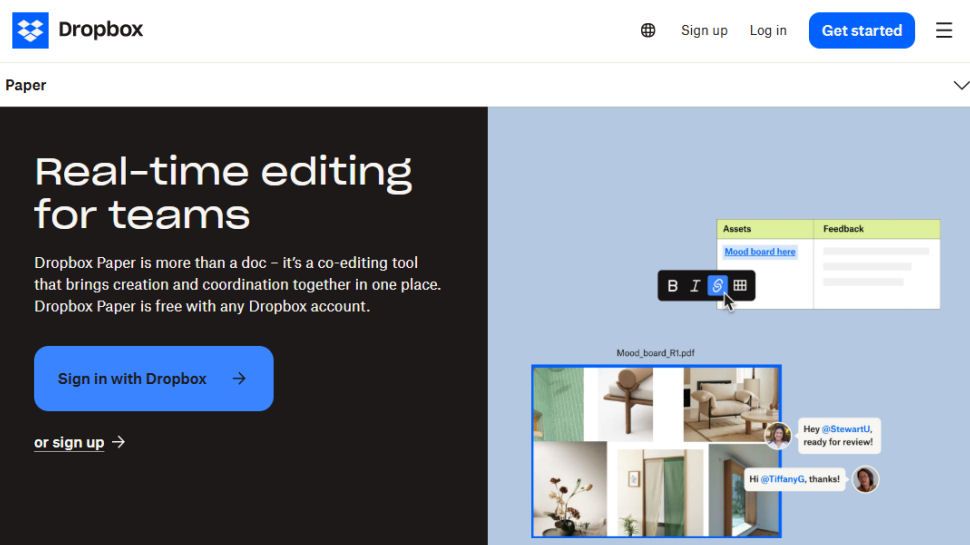Click the Bold formatting icon
The image size is (970, 545).
[x=672, y=286]
